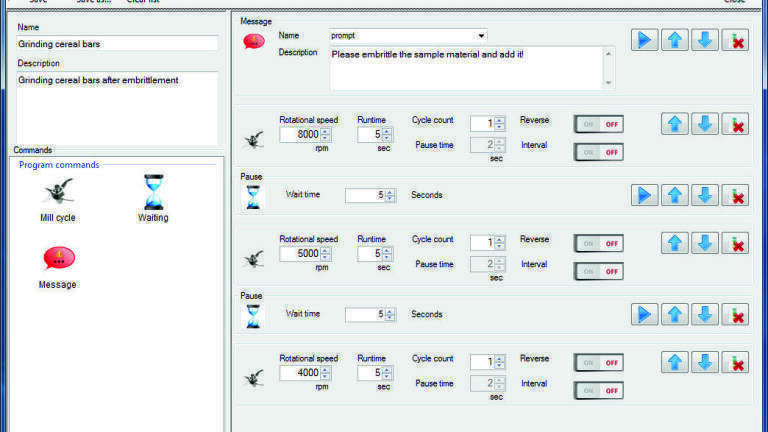This screenshot has height=432, width=768.
Task: Adjust Cycle count spinner of 4000 rpm step
Action: point(499,362)
